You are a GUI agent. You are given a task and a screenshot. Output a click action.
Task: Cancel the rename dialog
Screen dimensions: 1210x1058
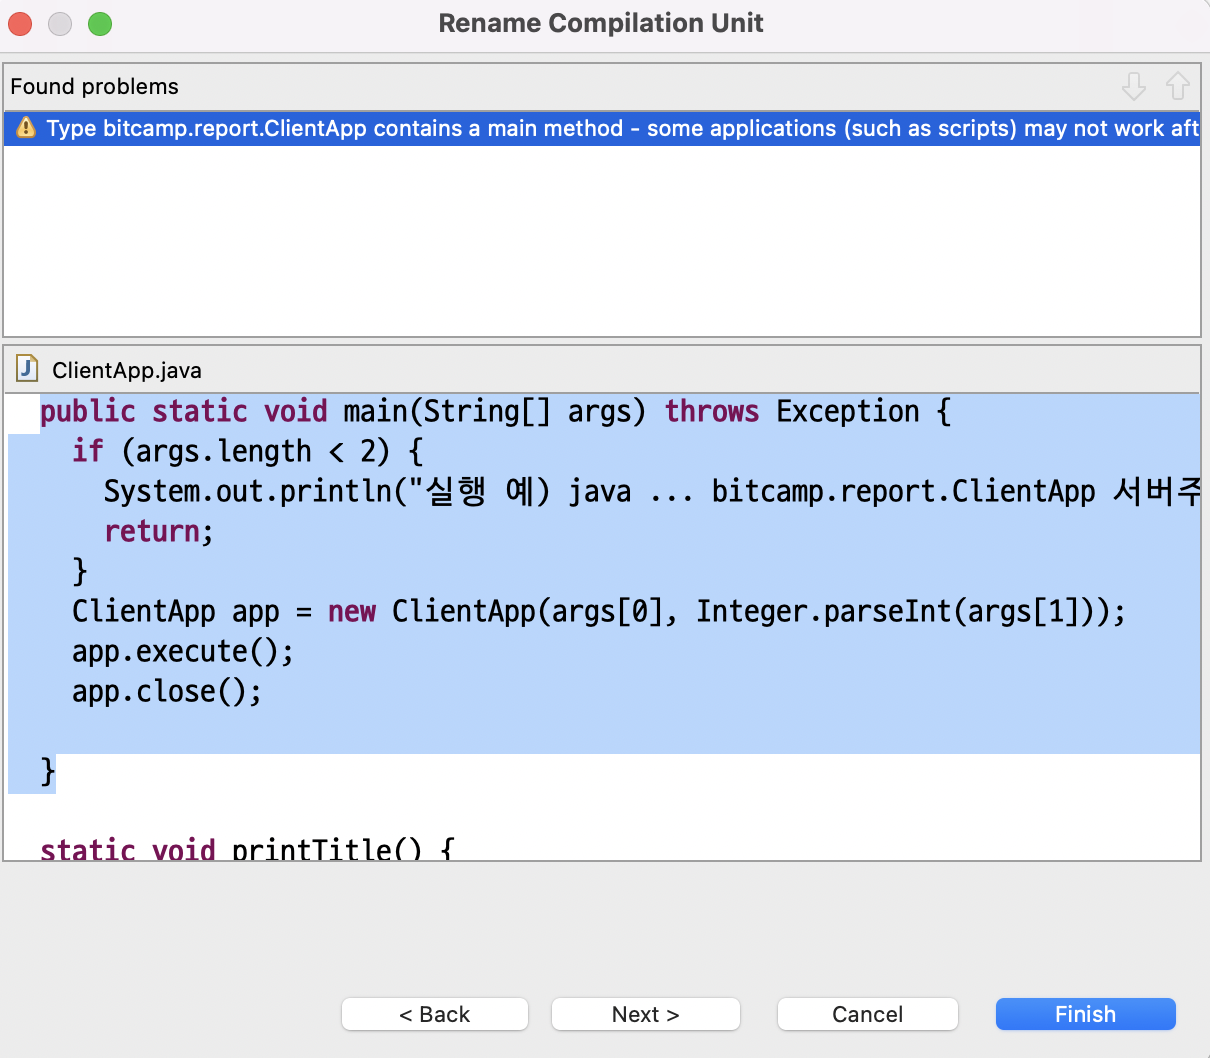click(868, 1014)
